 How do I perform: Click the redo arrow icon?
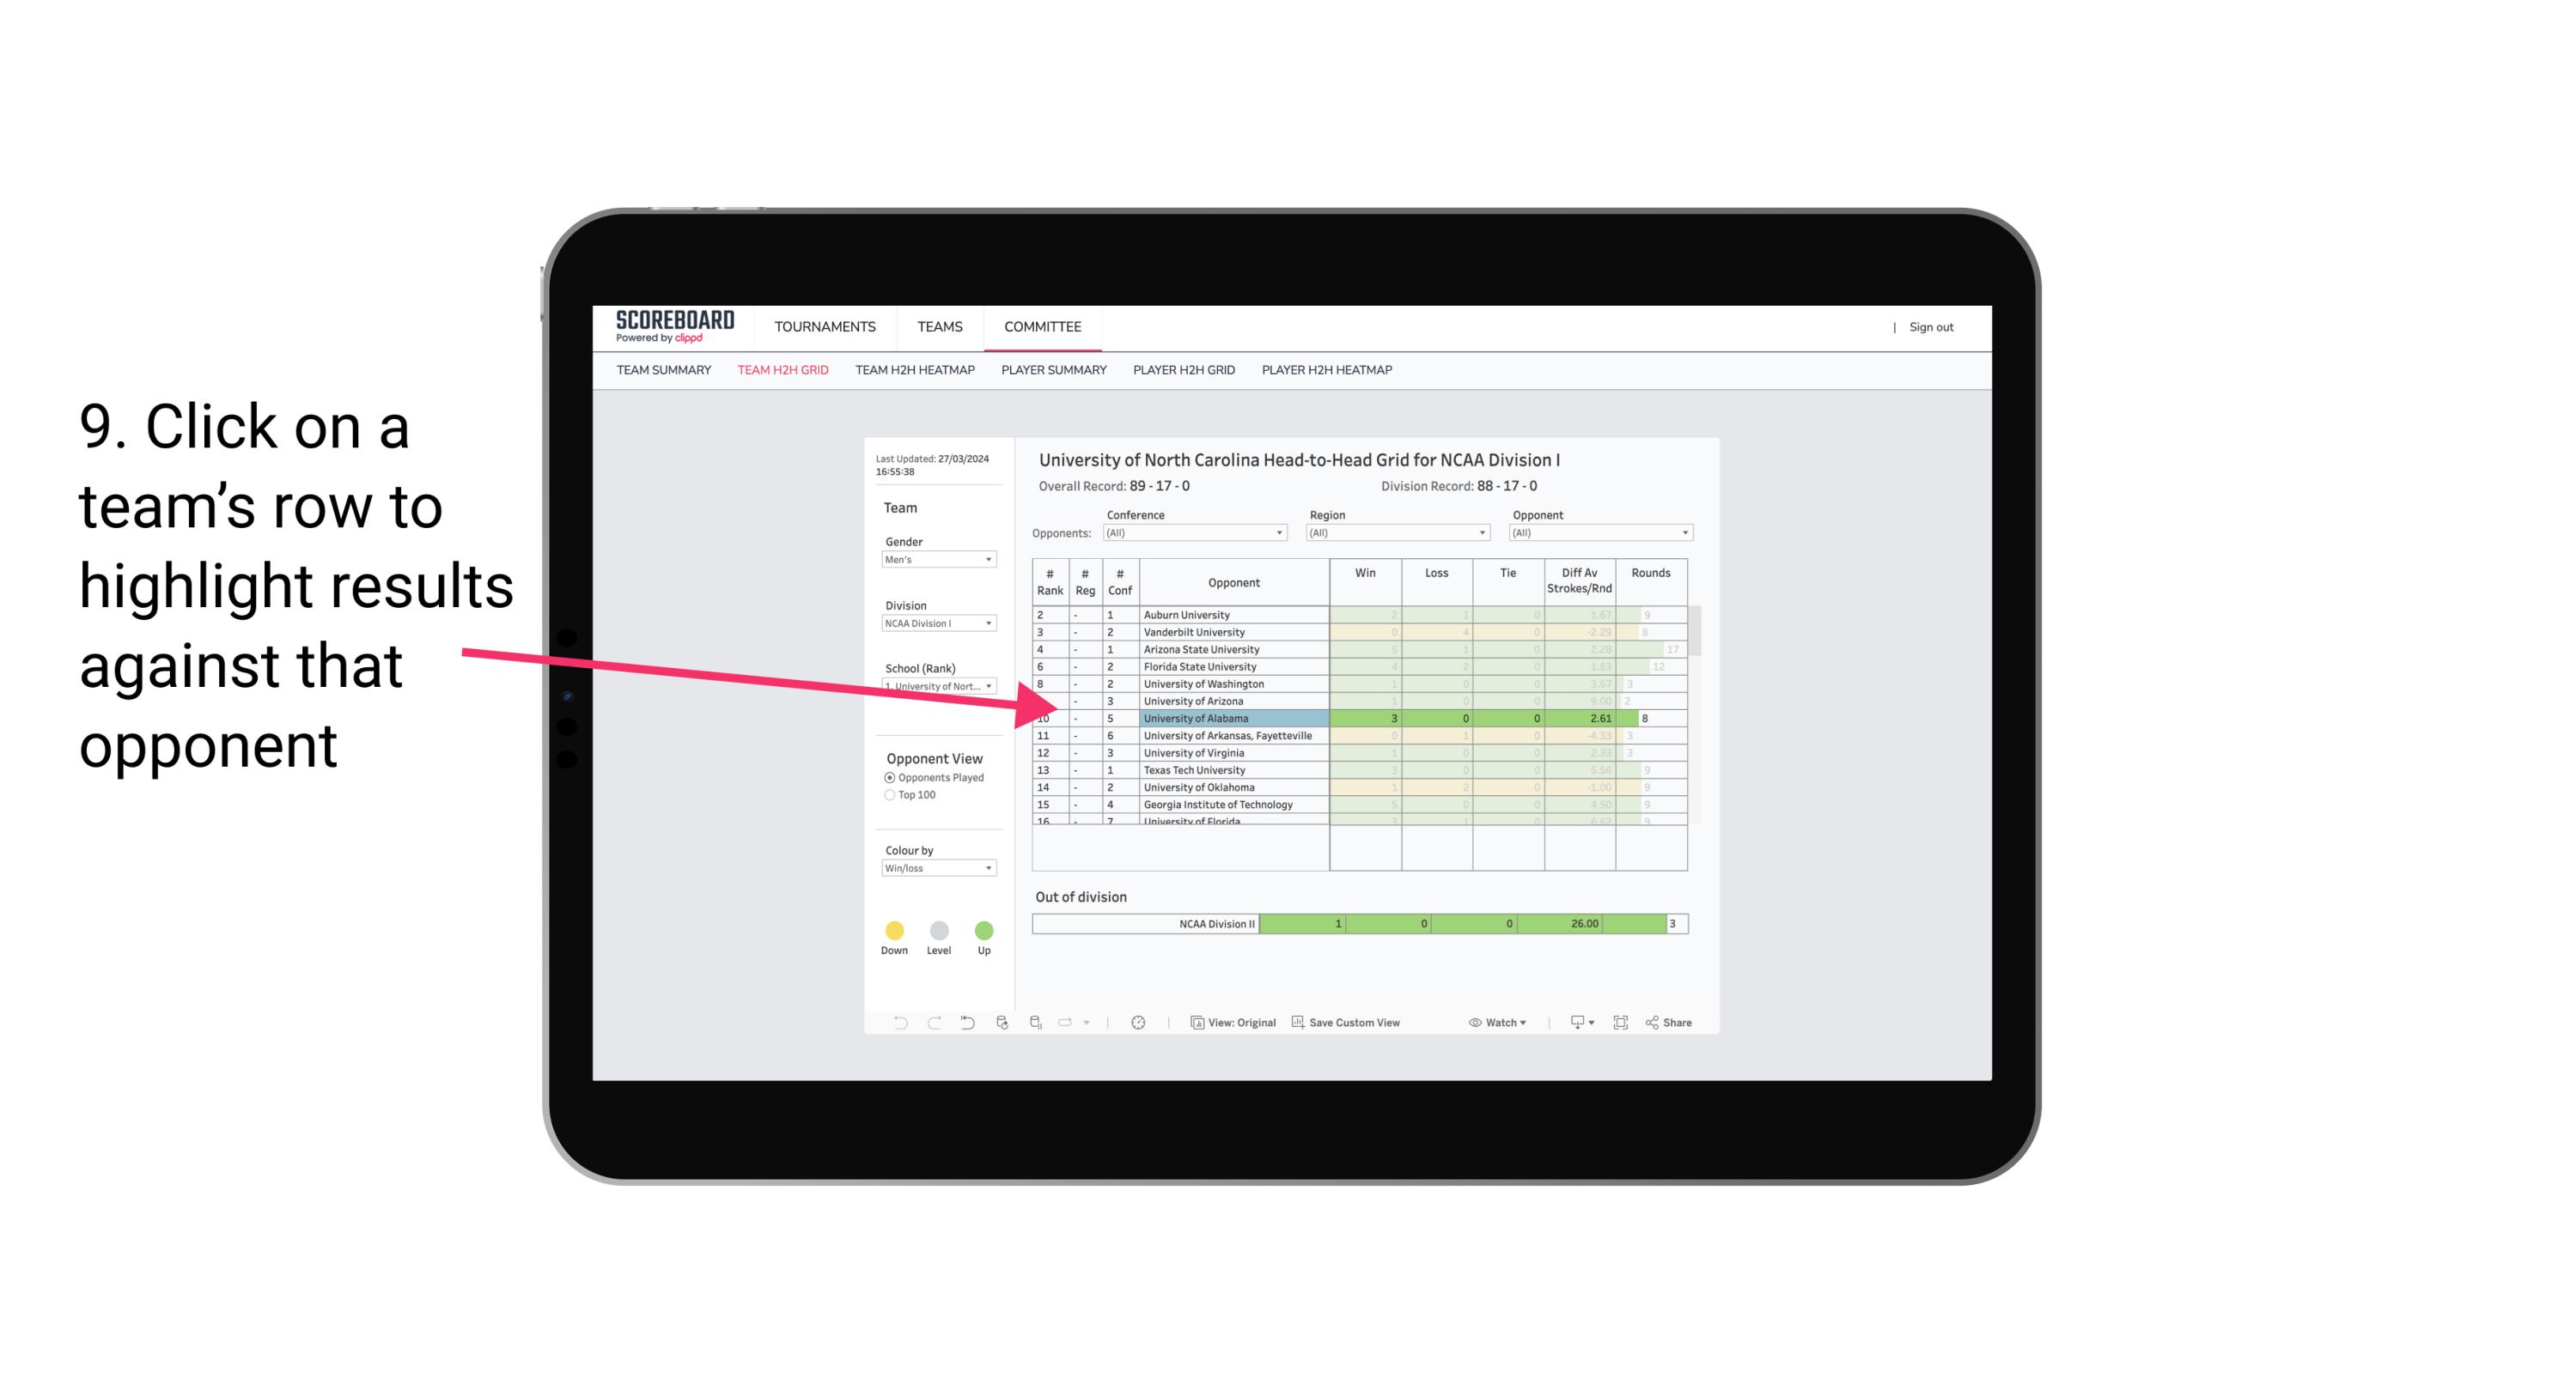(x=929, y=1025)
